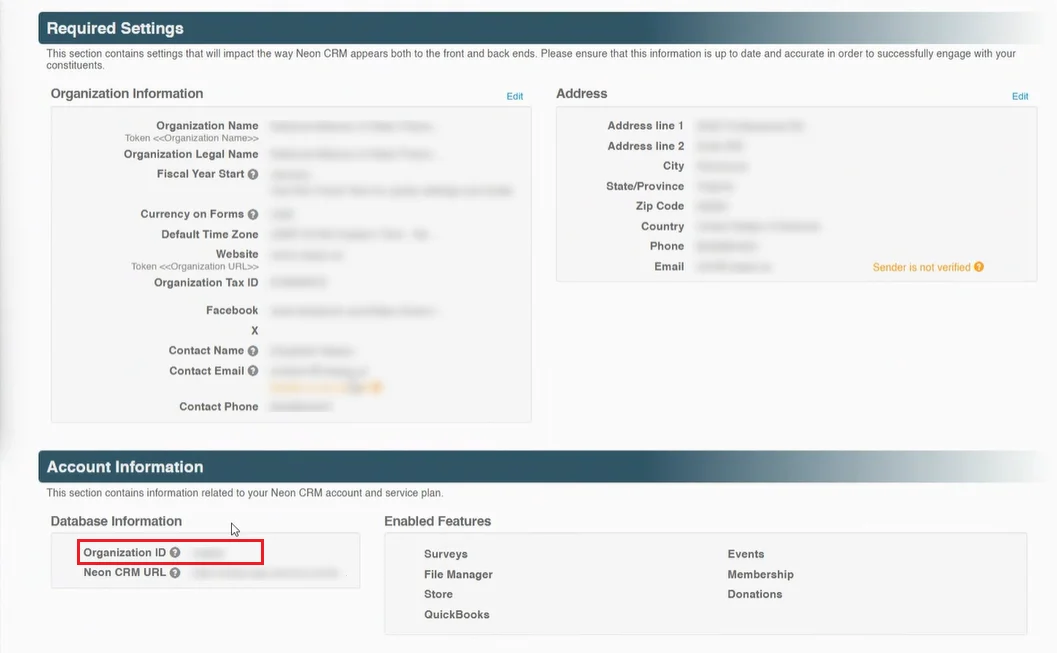The height and width of the screenshot is (653, 1057).
Task: Edit the Organization Information section
Action: coord(514,96)
